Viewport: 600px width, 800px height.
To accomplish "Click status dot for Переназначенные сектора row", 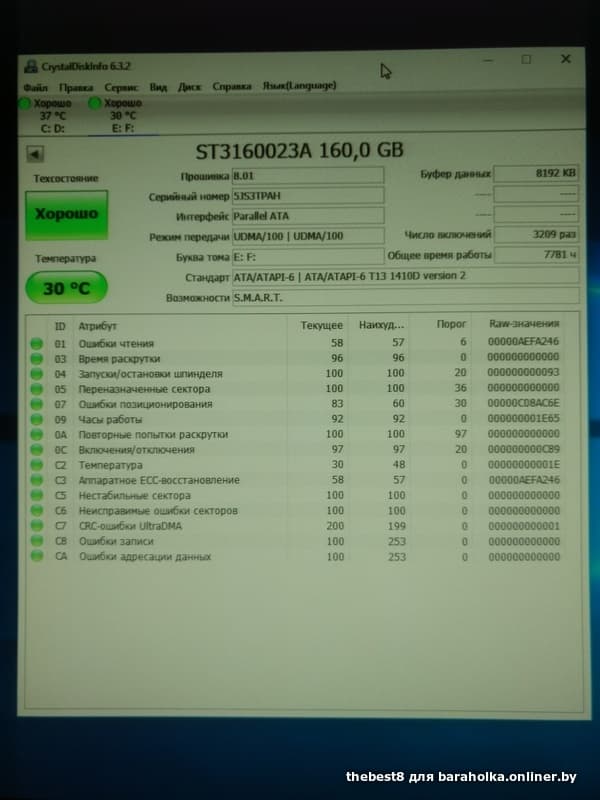I will (x=36, y=389).
